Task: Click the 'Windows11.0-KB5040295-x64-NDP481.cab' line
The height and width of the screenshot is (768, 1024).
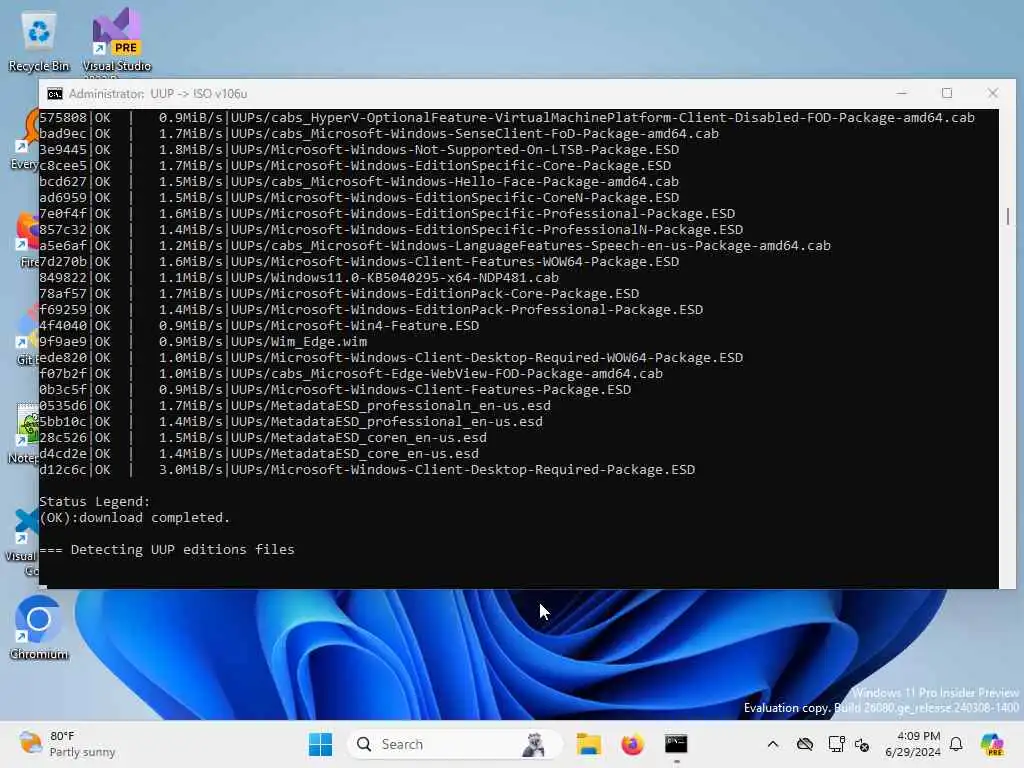Action: pyautogui.click(x=299, y=278)
